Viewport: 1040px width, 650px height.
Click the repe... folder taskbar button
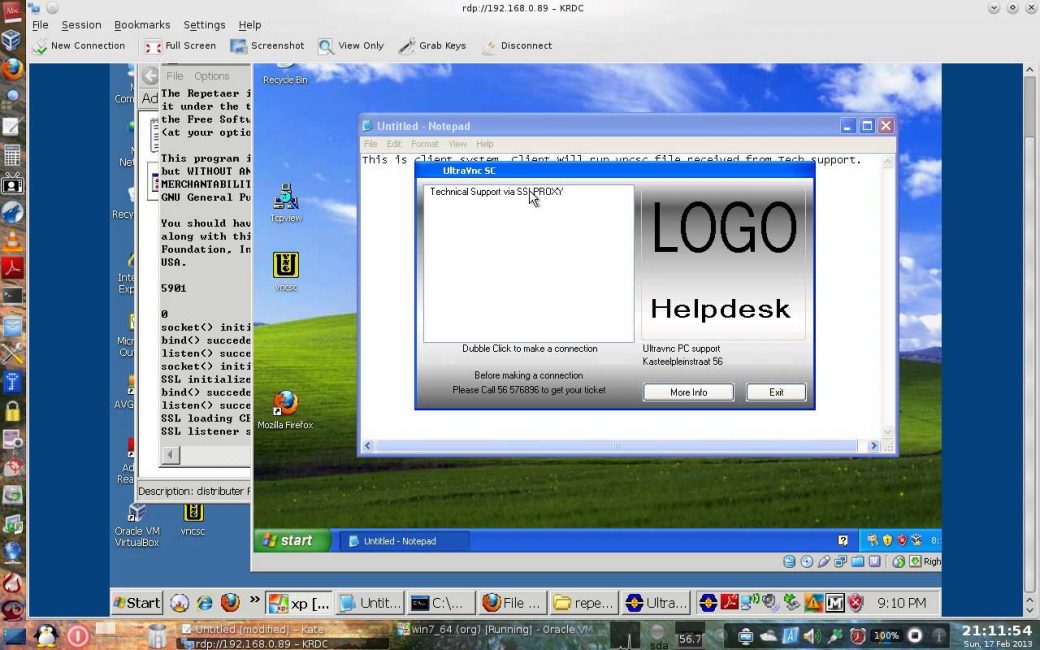(584, 603)
